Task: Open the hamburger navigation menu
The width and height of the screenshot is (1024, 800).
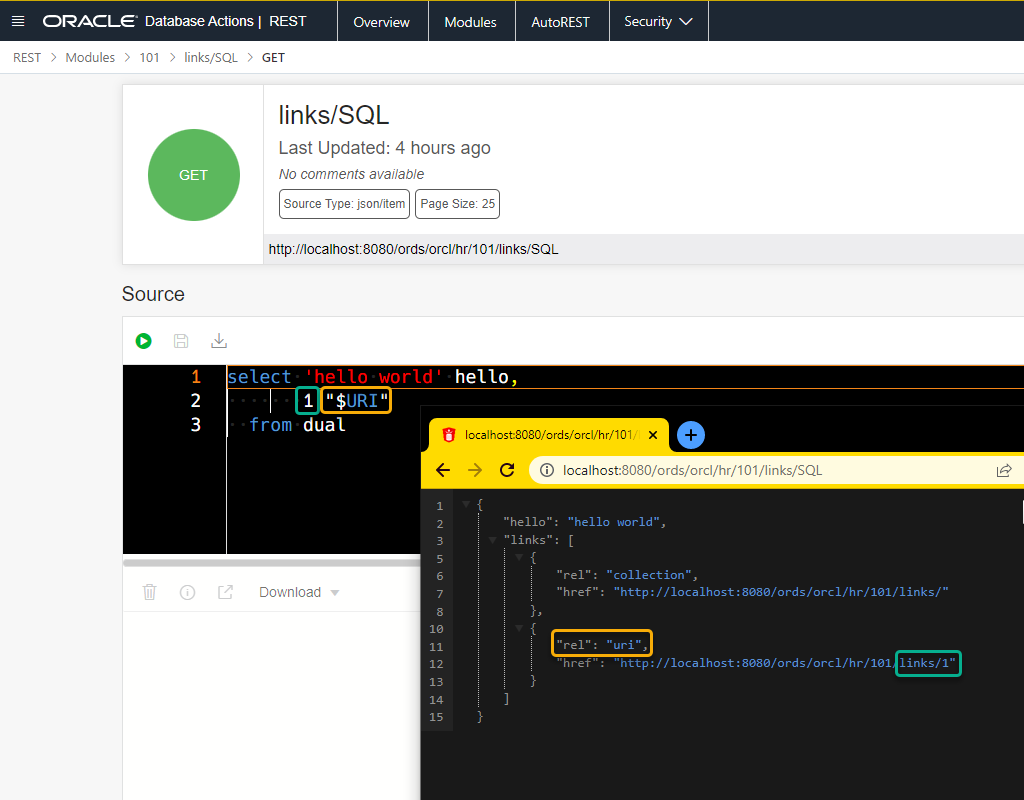Action: tap(18, 21)
